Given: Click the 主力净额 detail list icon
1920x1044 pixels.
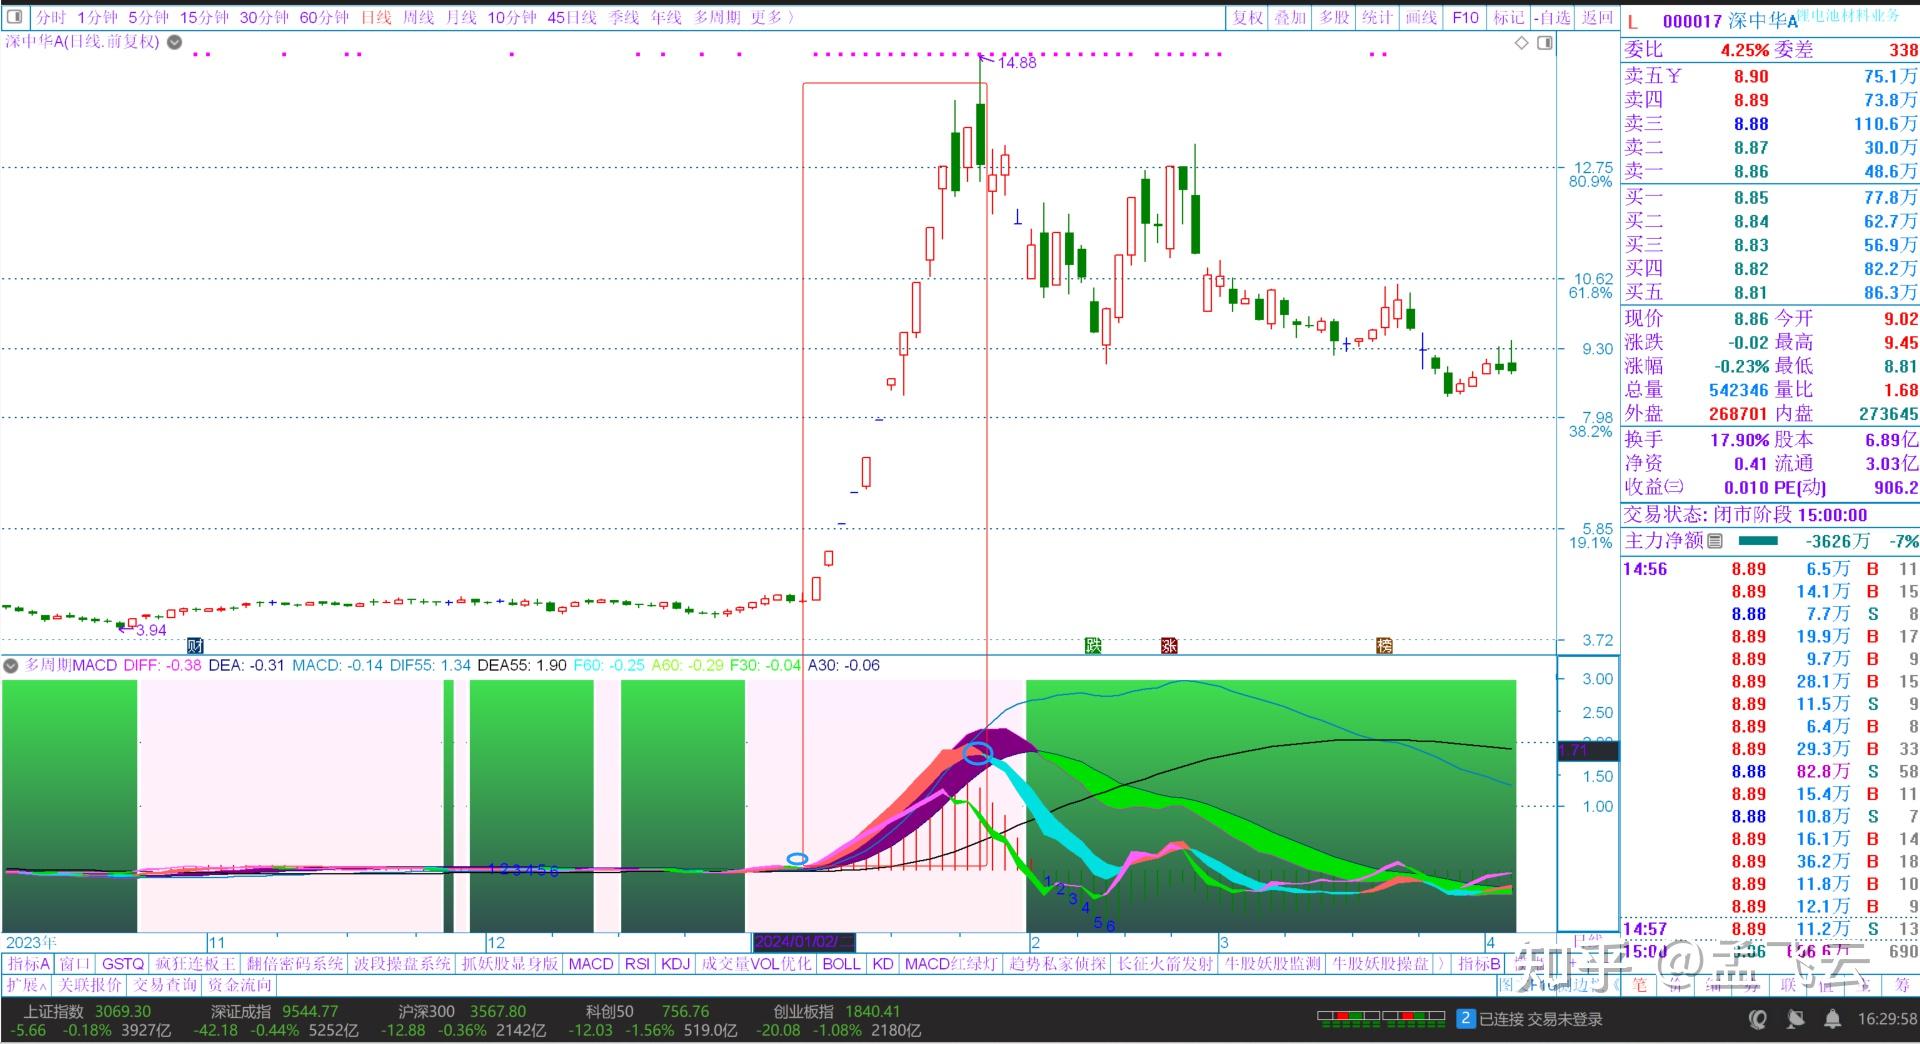Looking at the screenshot, I should (x=1716, y=540).
